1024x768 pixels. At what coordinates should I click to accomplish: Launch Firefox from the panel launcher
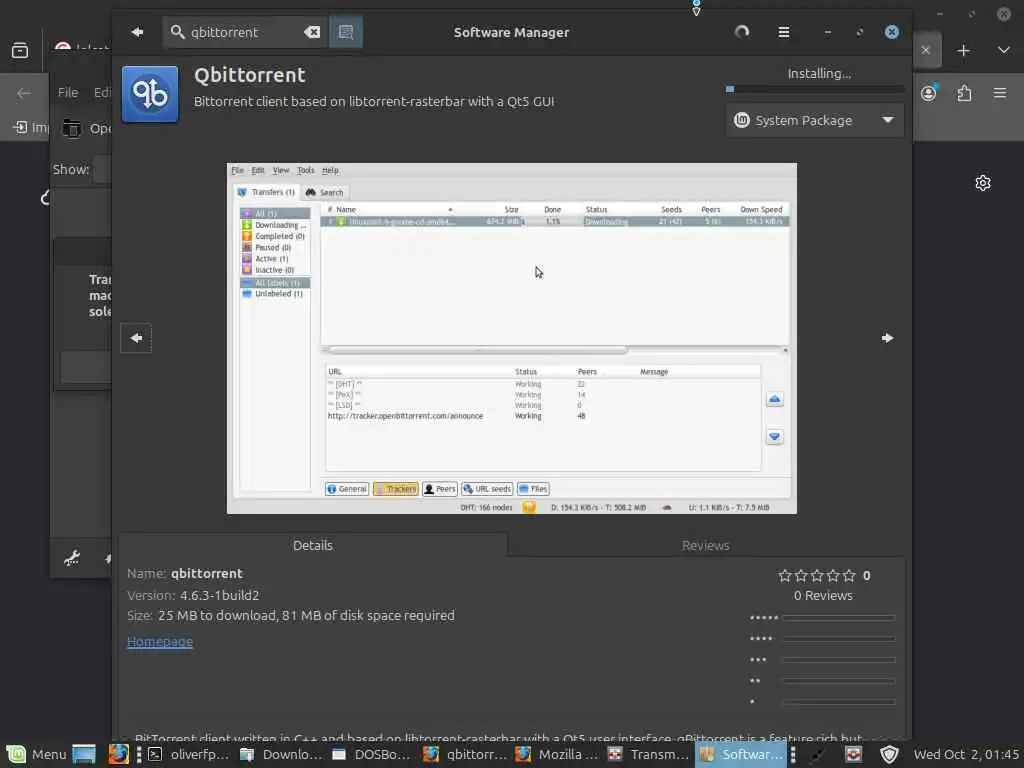pos(118,754)
